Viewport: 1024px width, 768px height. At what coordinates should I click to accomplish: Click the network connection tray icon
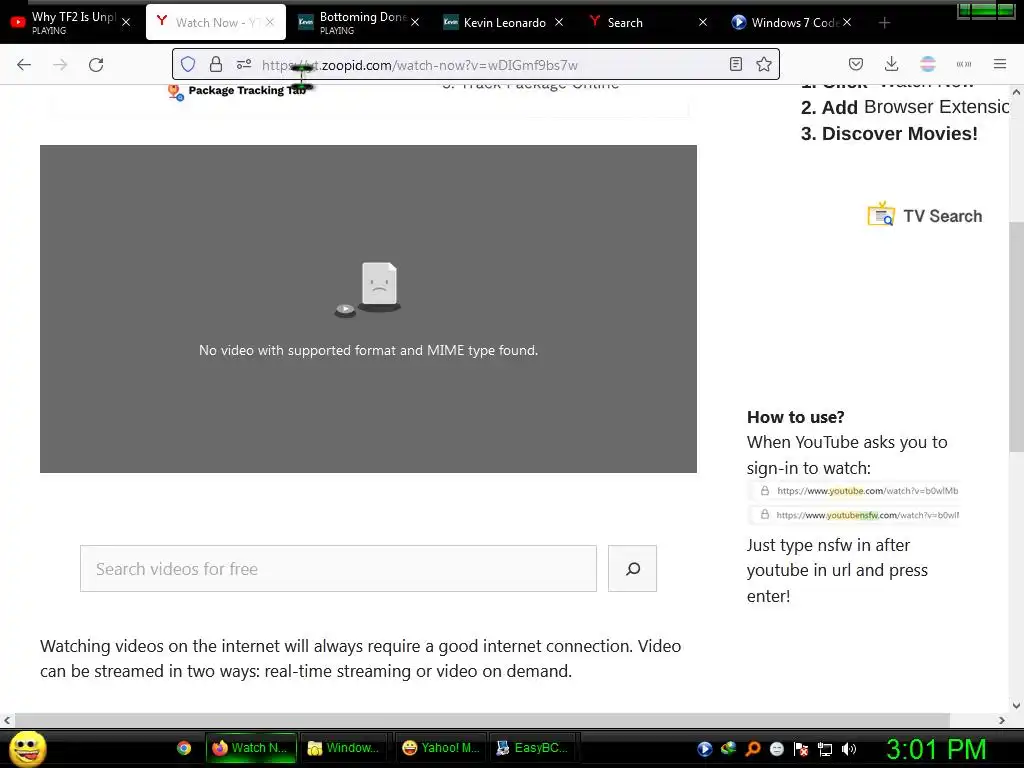825,749
